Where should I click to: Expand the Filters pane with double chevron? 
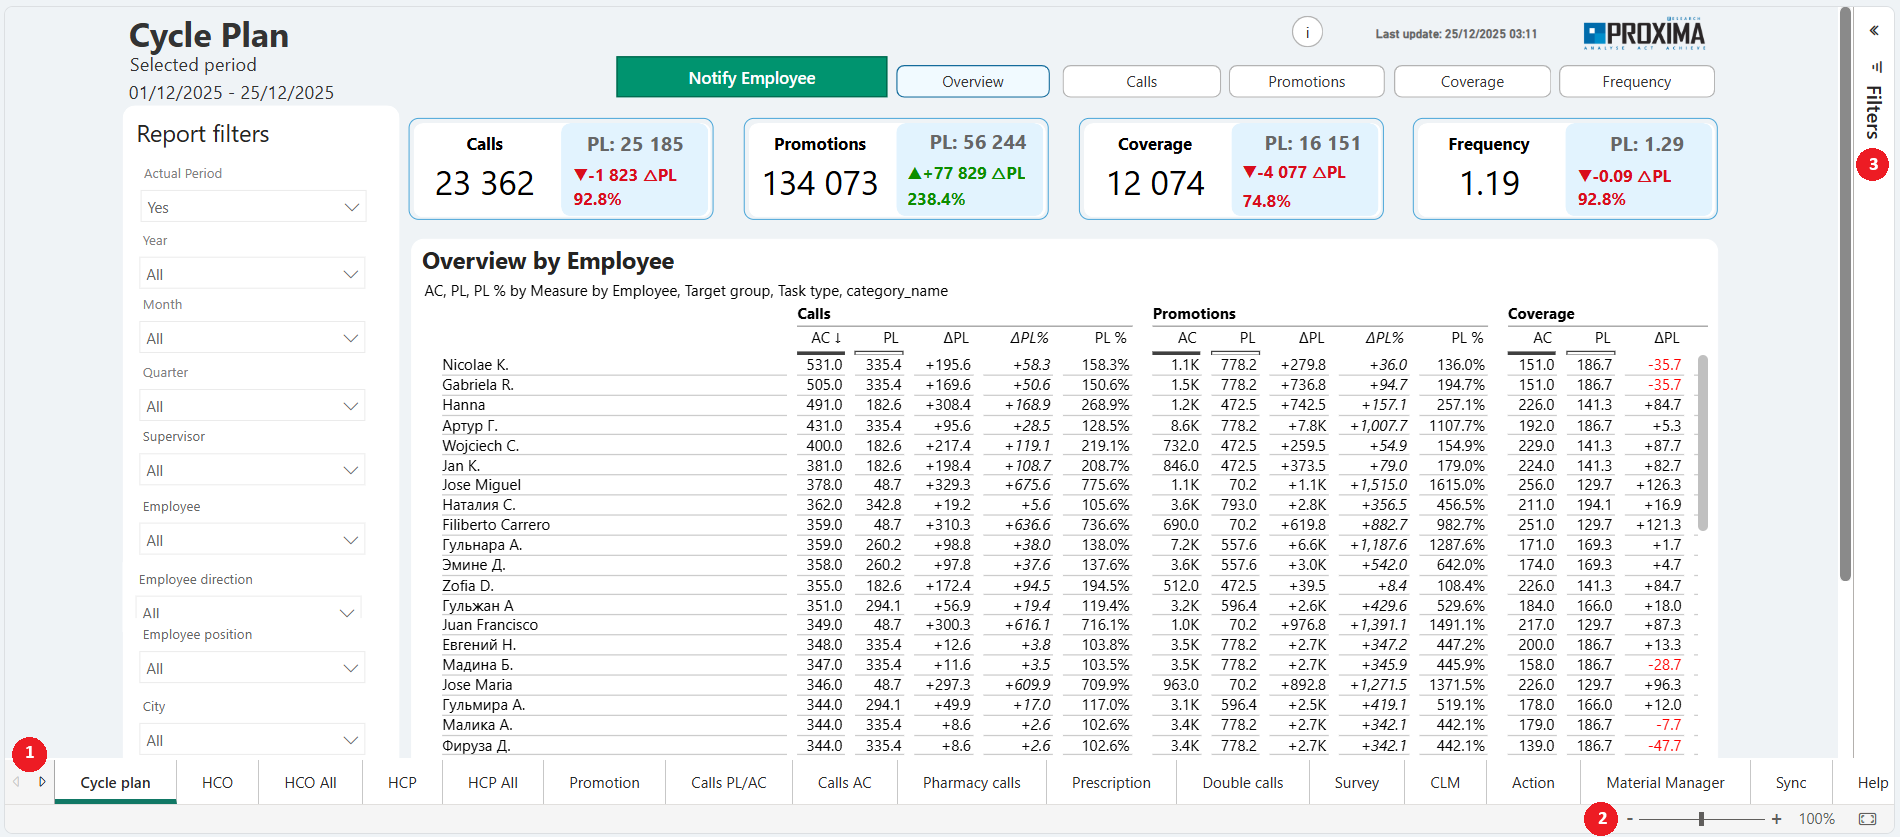pyautogui.click(x=1874, y=31)
